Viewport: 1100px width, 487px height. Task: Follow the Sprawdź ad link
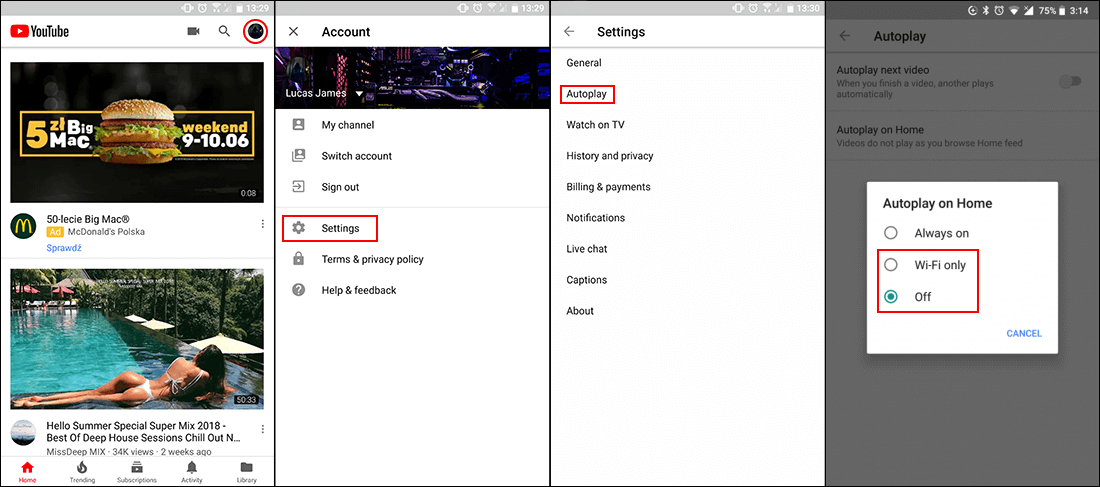(64, 248)
